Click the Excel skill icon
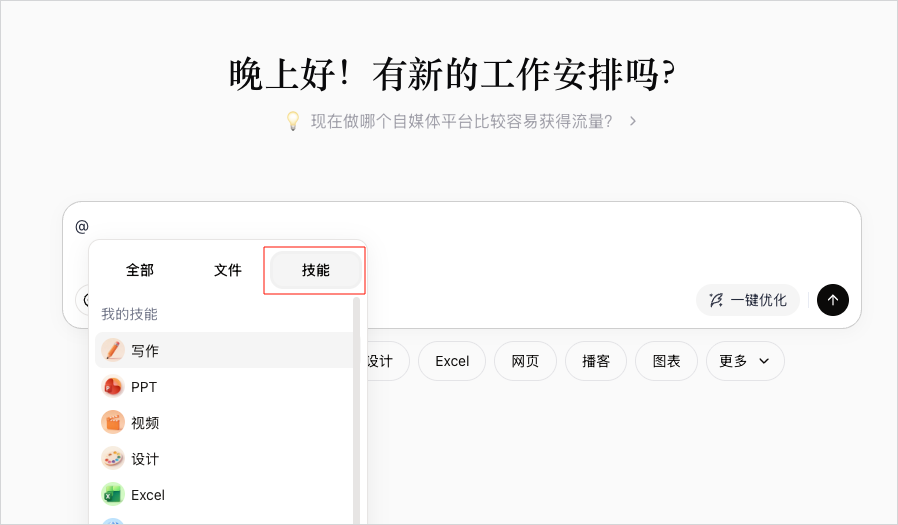Viewport: 898px width, 525px height. click(113, 495)
